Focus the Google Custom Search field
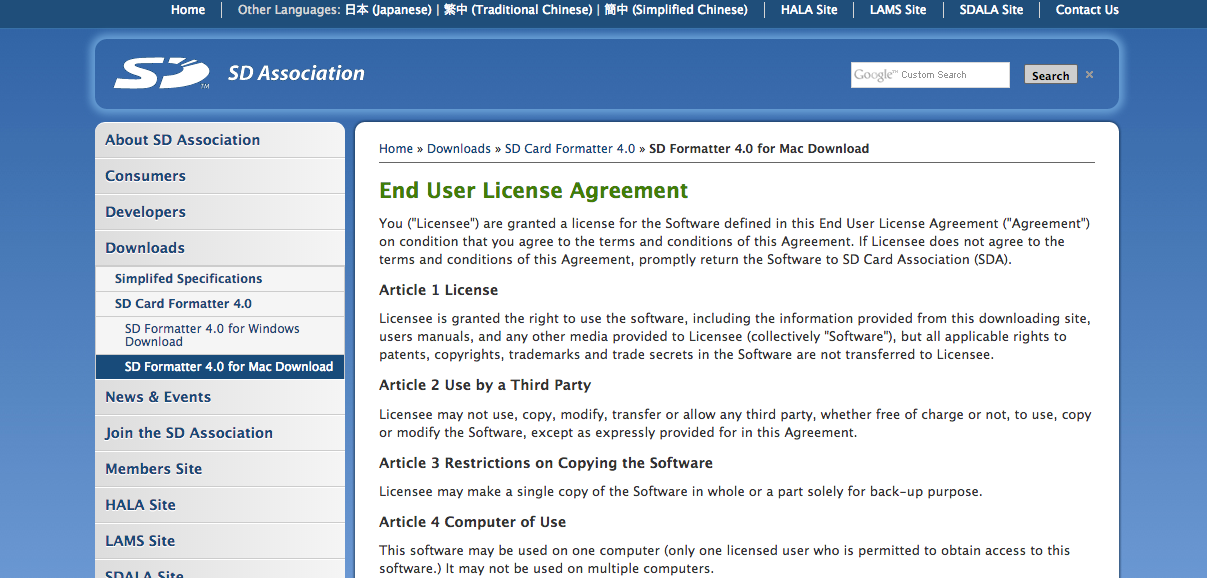Viewport: 1207px width, 578px height. pyautogui.click(x=930, y=75)
